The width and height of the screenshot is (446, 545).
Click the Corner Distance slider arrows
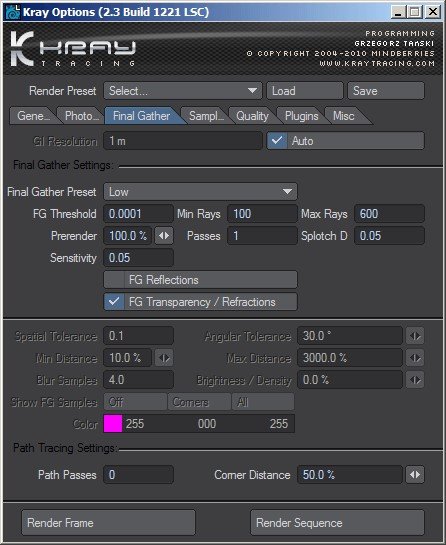tap(415, 475)
